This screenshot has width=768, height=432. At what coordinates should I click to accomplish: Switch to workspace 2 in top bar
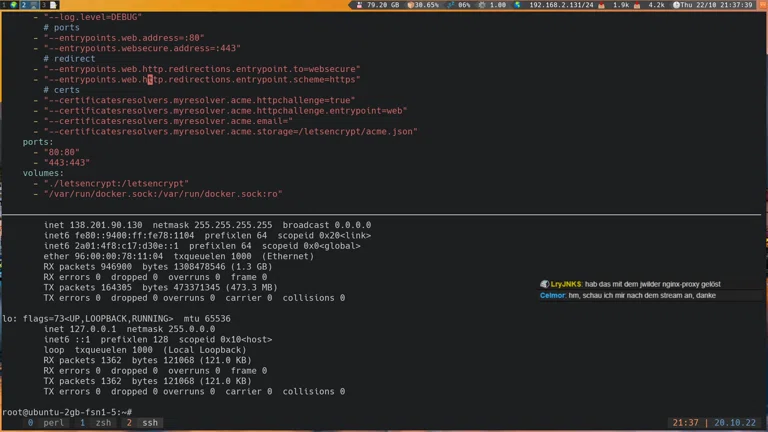24,5
